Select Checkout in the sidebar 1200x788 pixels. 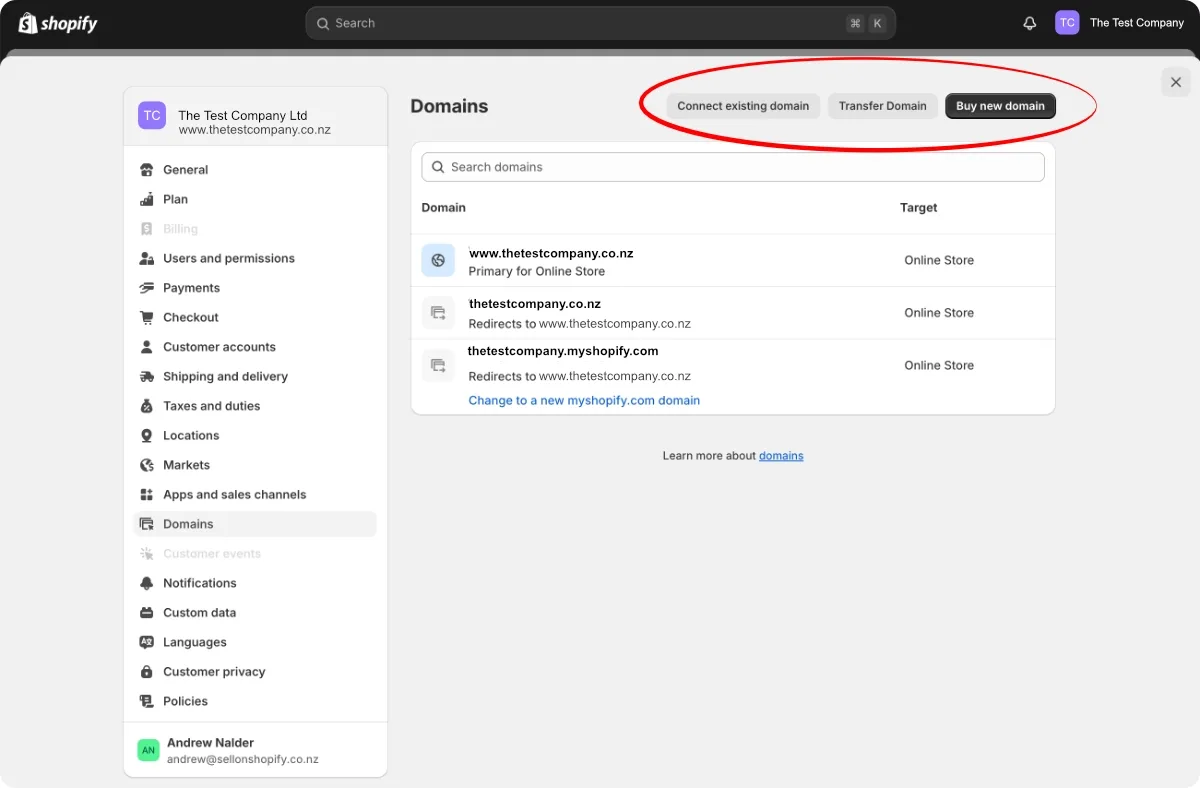[x=191, y=317]
